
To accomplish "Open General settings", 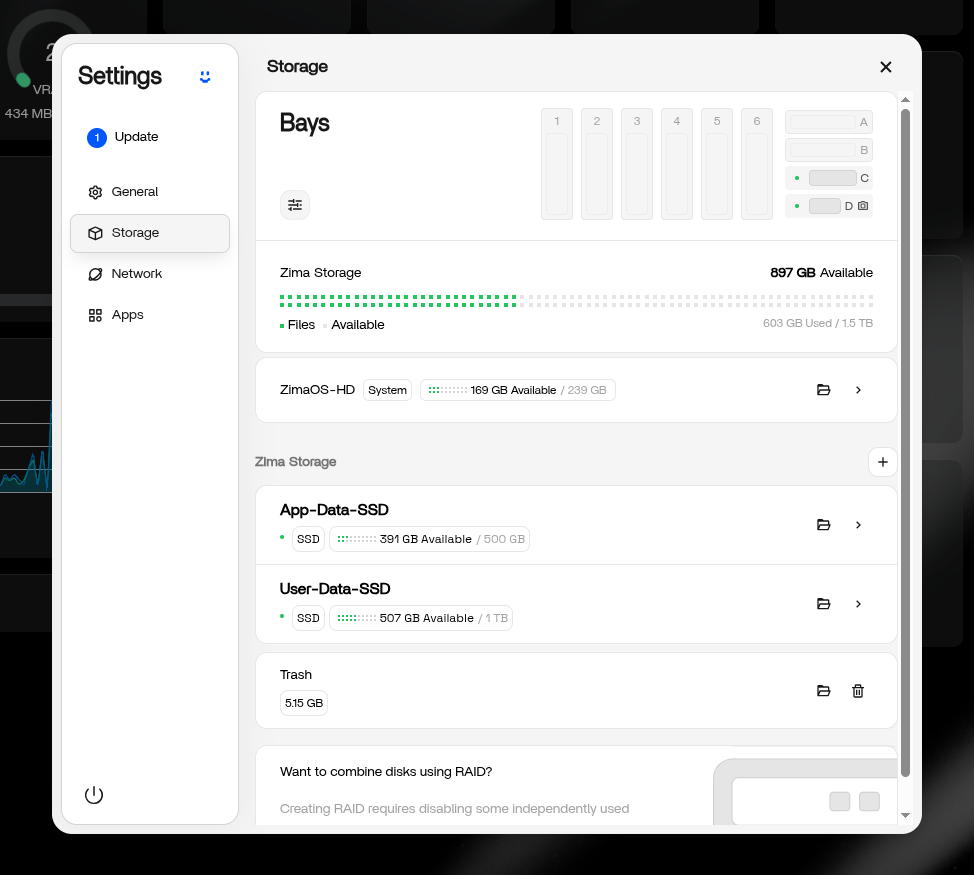I will coord(150,191).
